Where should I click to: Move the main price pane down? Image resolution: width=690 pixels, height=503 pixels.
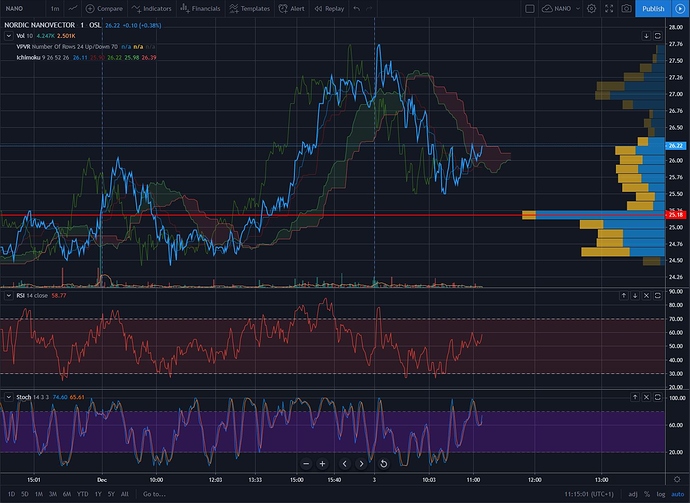[x=646, y=36]
